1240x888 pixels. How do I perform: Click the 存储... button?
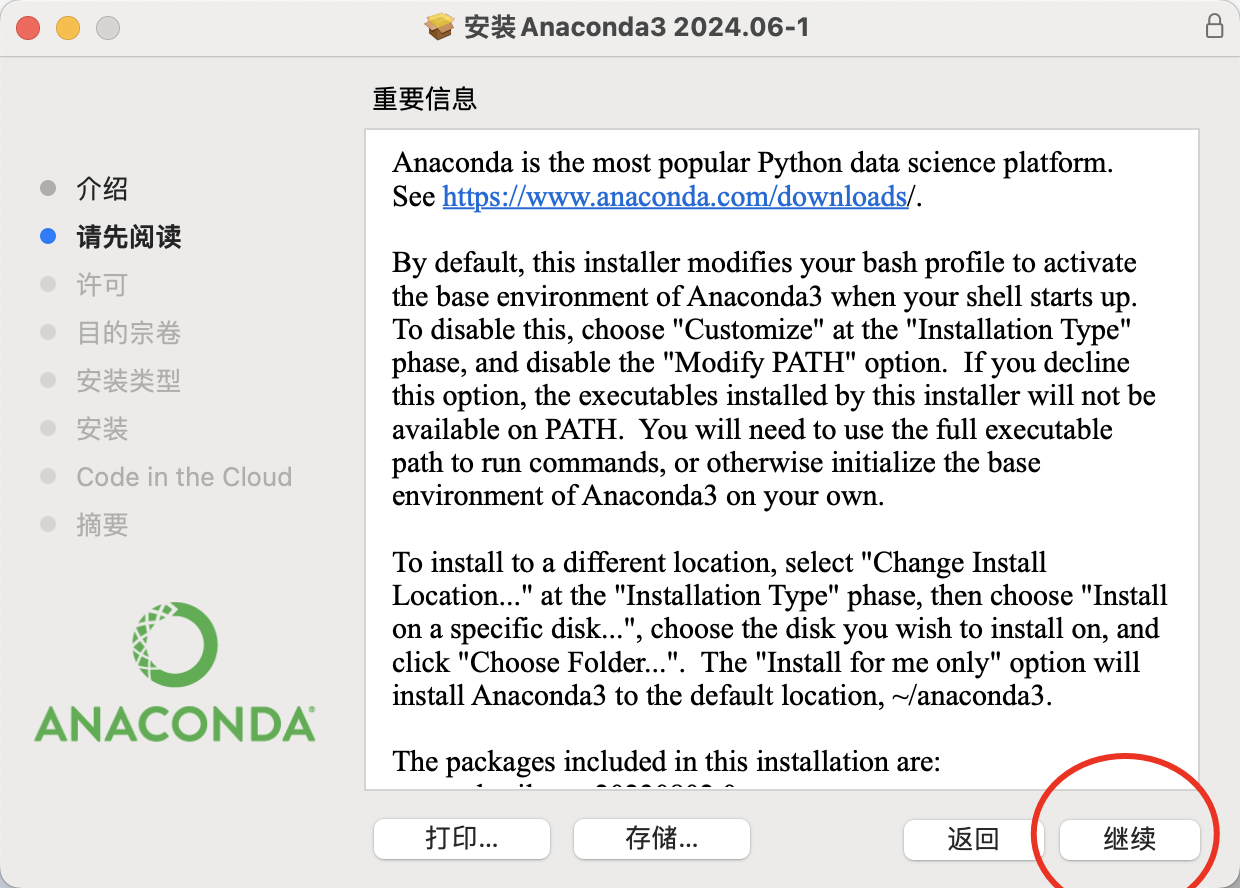662,838
